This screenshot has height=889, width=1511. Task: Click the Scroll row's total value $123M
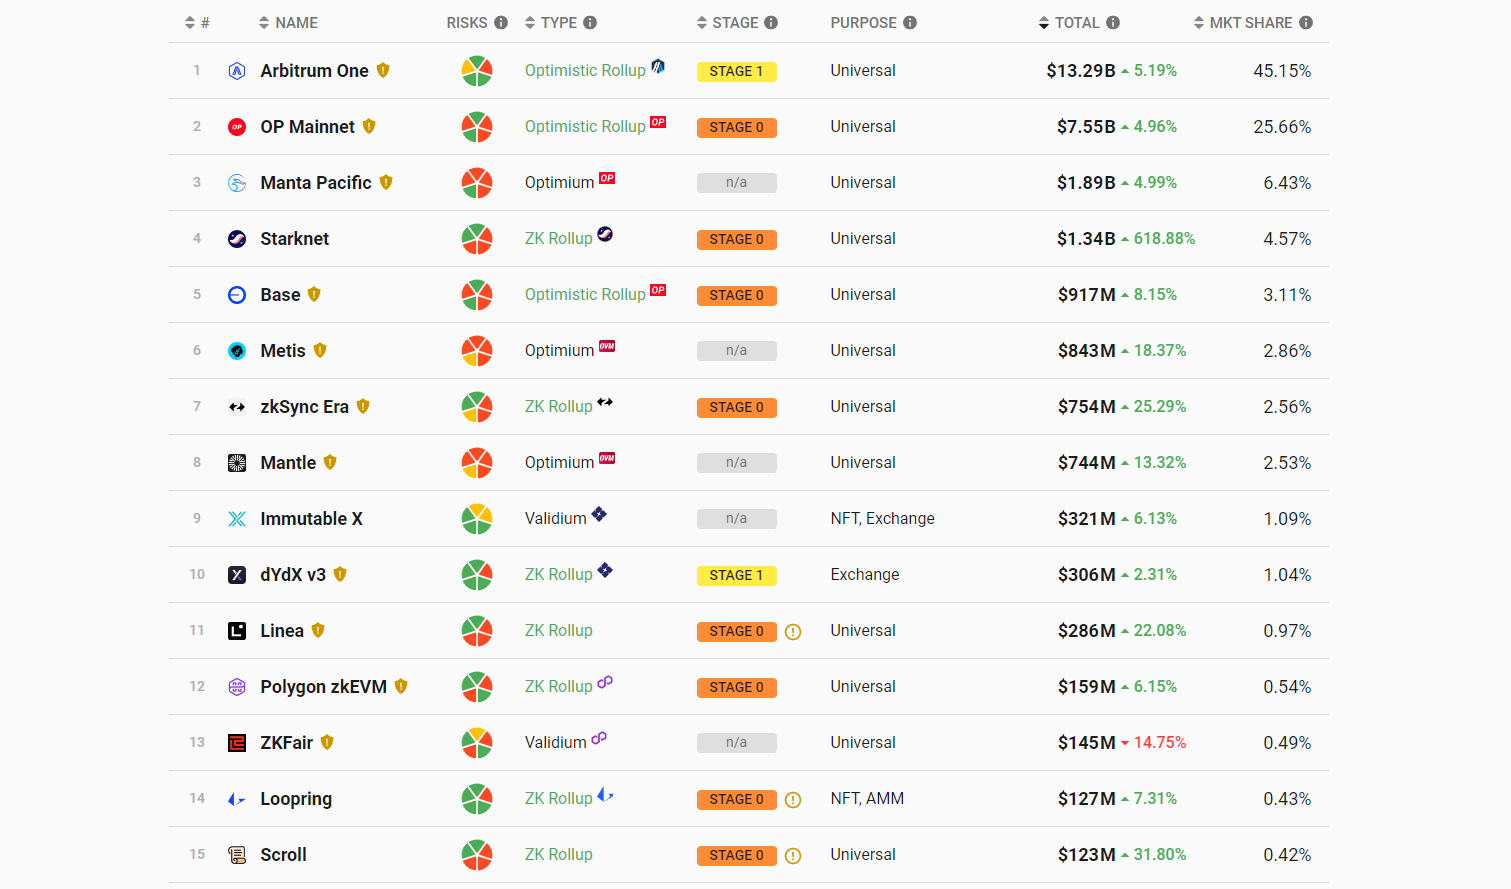coord(1086,855)
